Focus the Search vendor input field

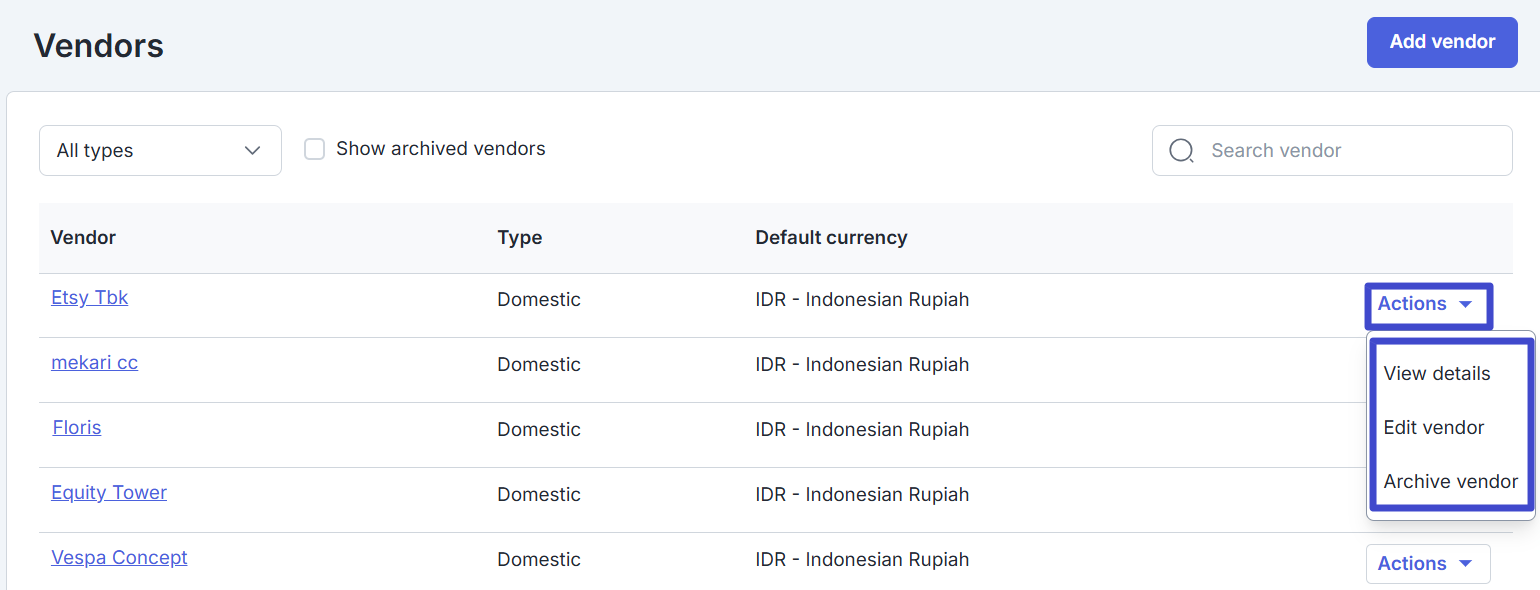point(1350,151)
